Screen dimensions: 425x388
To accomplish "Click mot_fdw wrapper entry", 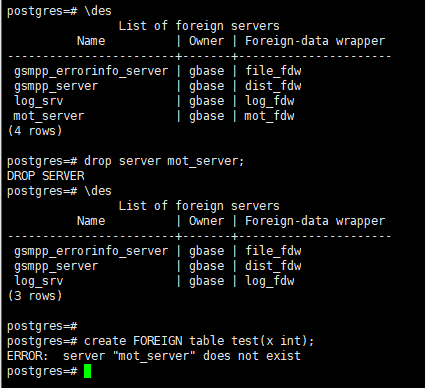I will (269, 116).
